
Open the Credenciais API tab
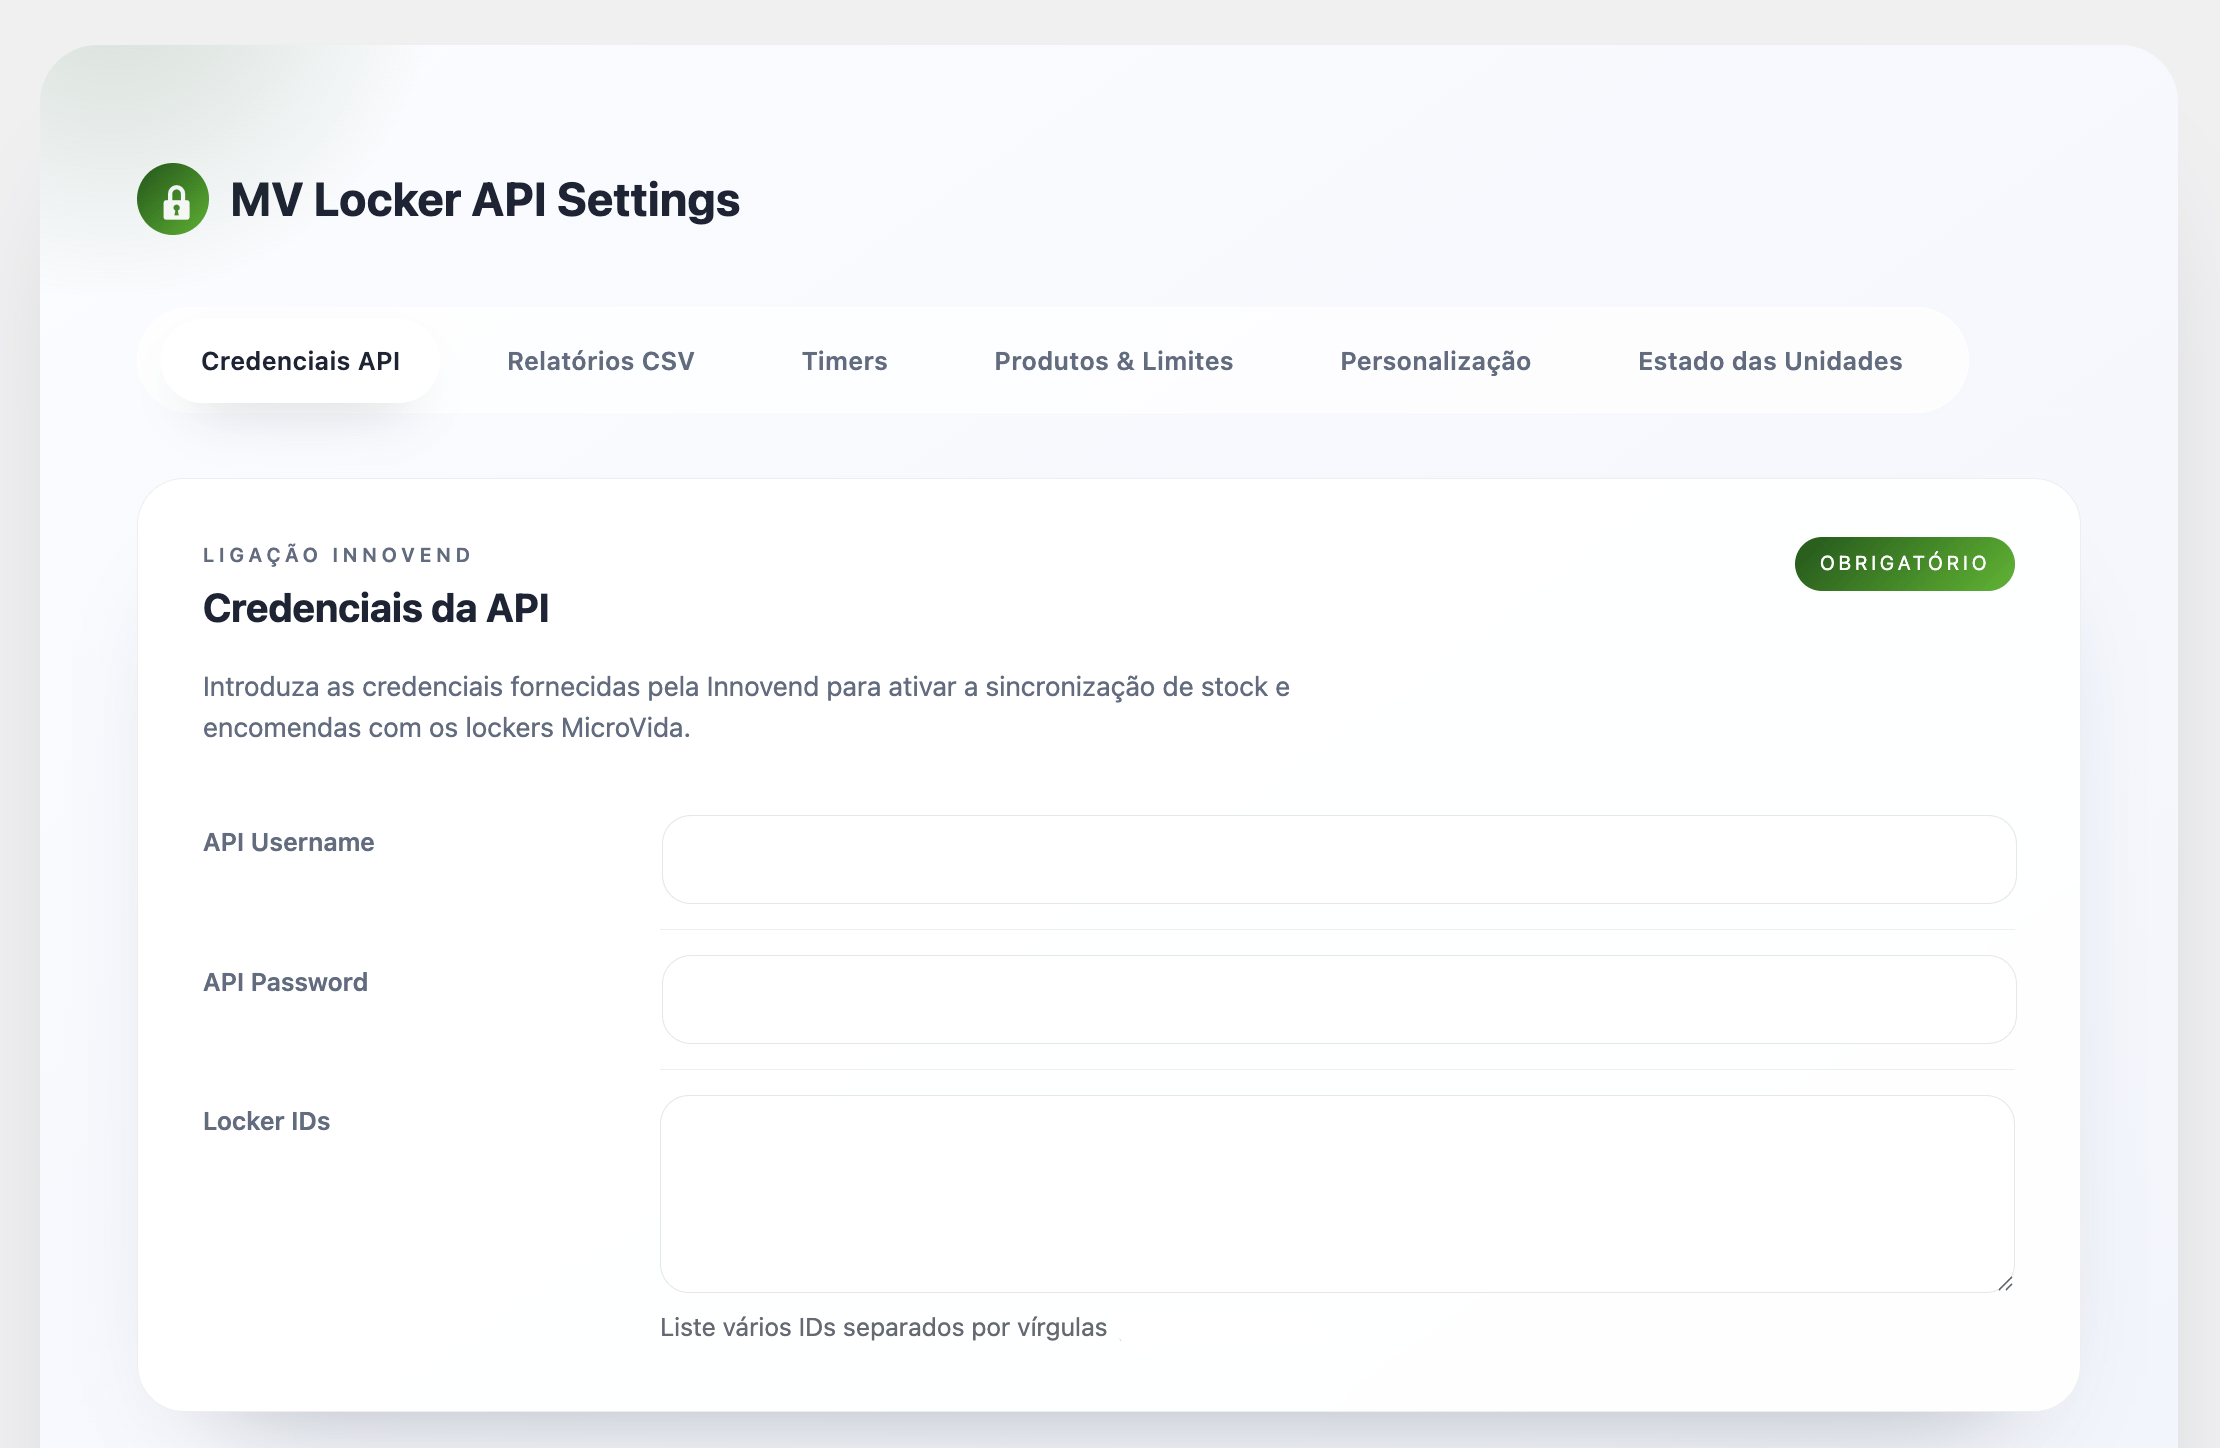(x=300, y=361)
